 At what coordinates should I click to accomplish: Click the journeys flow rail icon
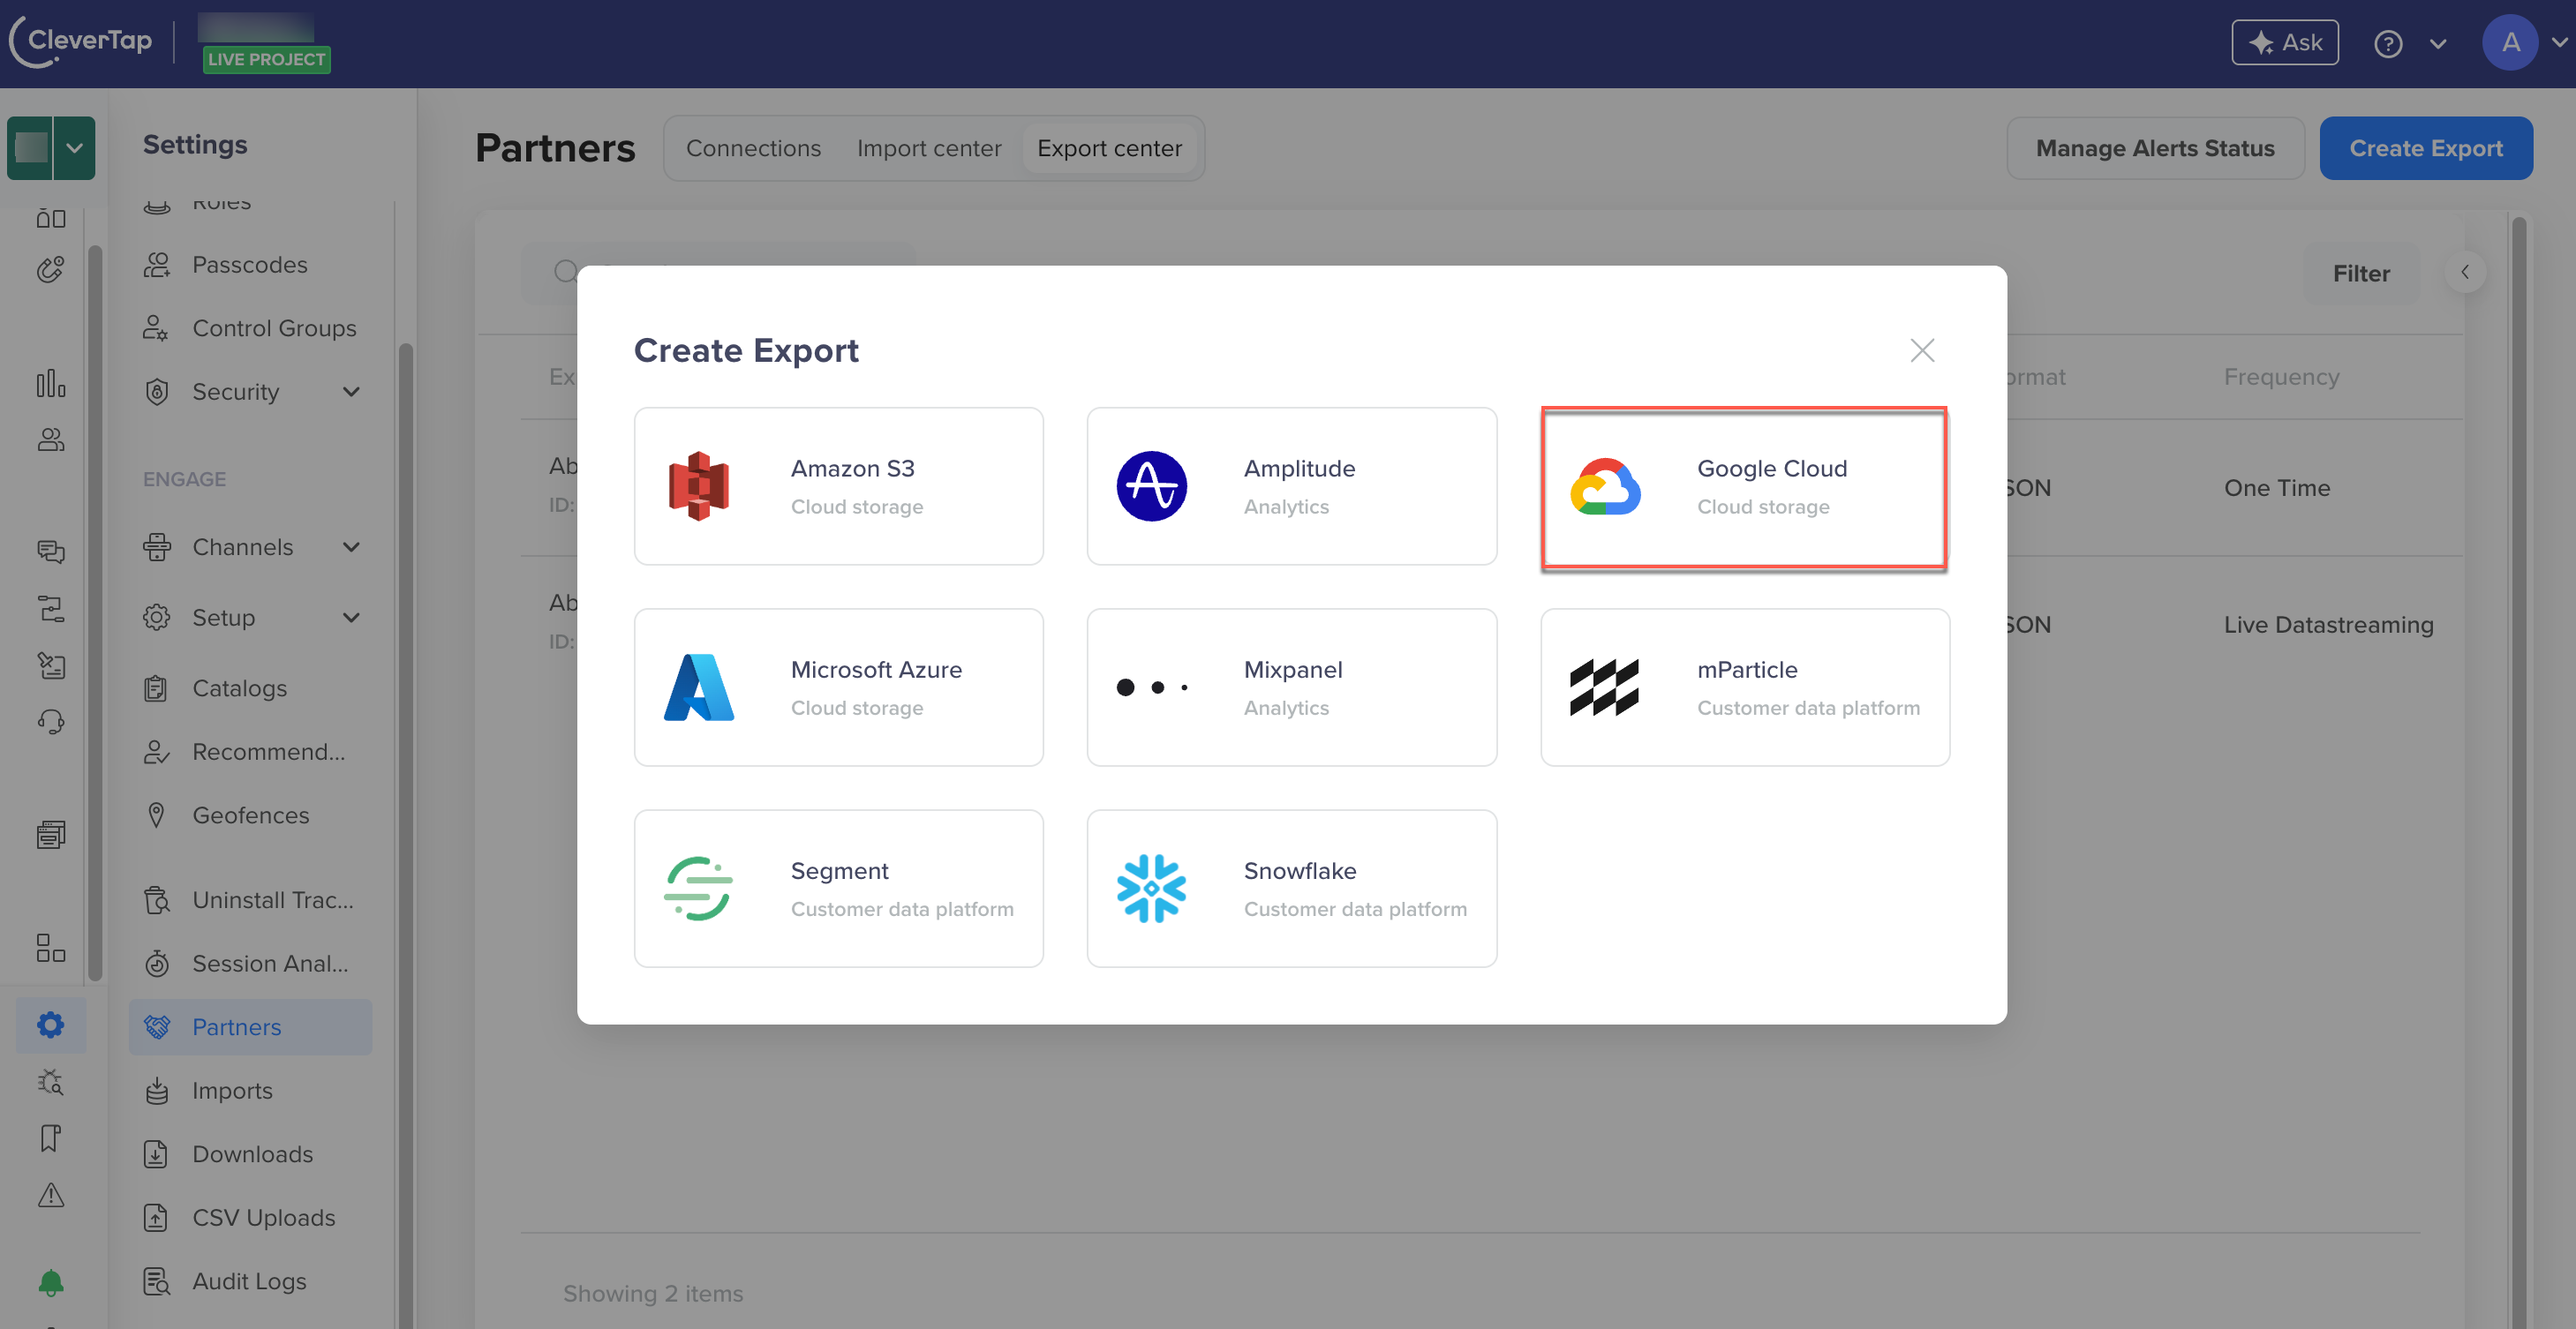click(x=50, y=608)
